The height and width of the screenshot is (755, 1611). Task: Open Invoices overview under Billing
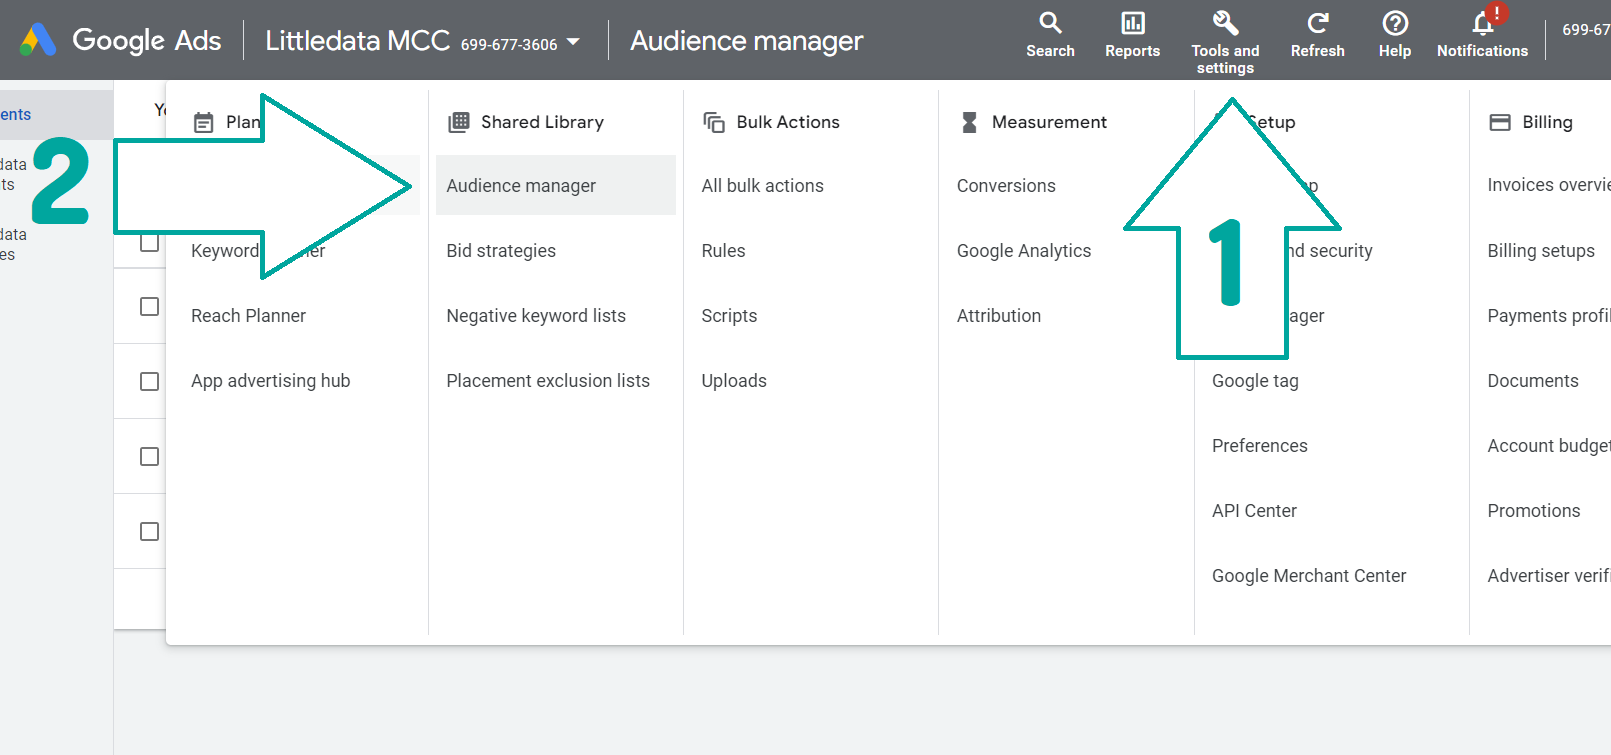[x=1549, y=185]
